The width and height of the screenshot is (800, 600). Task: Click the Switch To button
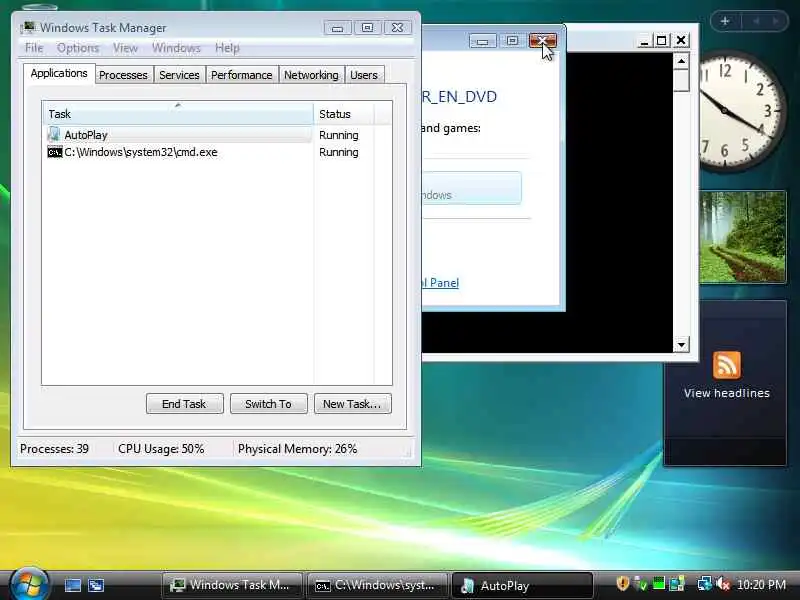(268, 404)
